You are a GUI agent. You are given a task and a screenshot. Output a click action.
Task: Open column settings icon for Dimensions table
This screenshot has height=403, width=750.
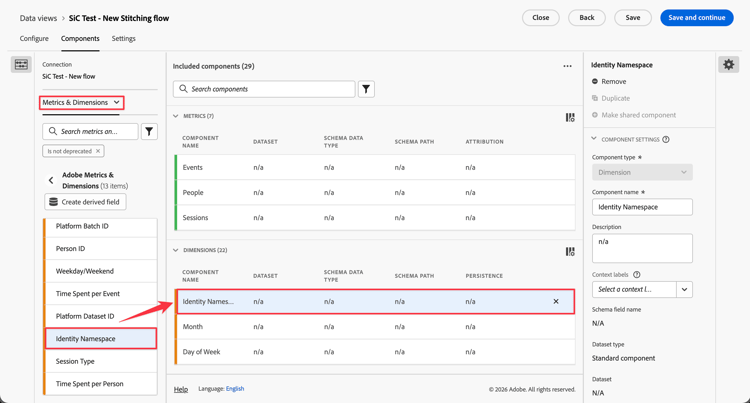570,252
